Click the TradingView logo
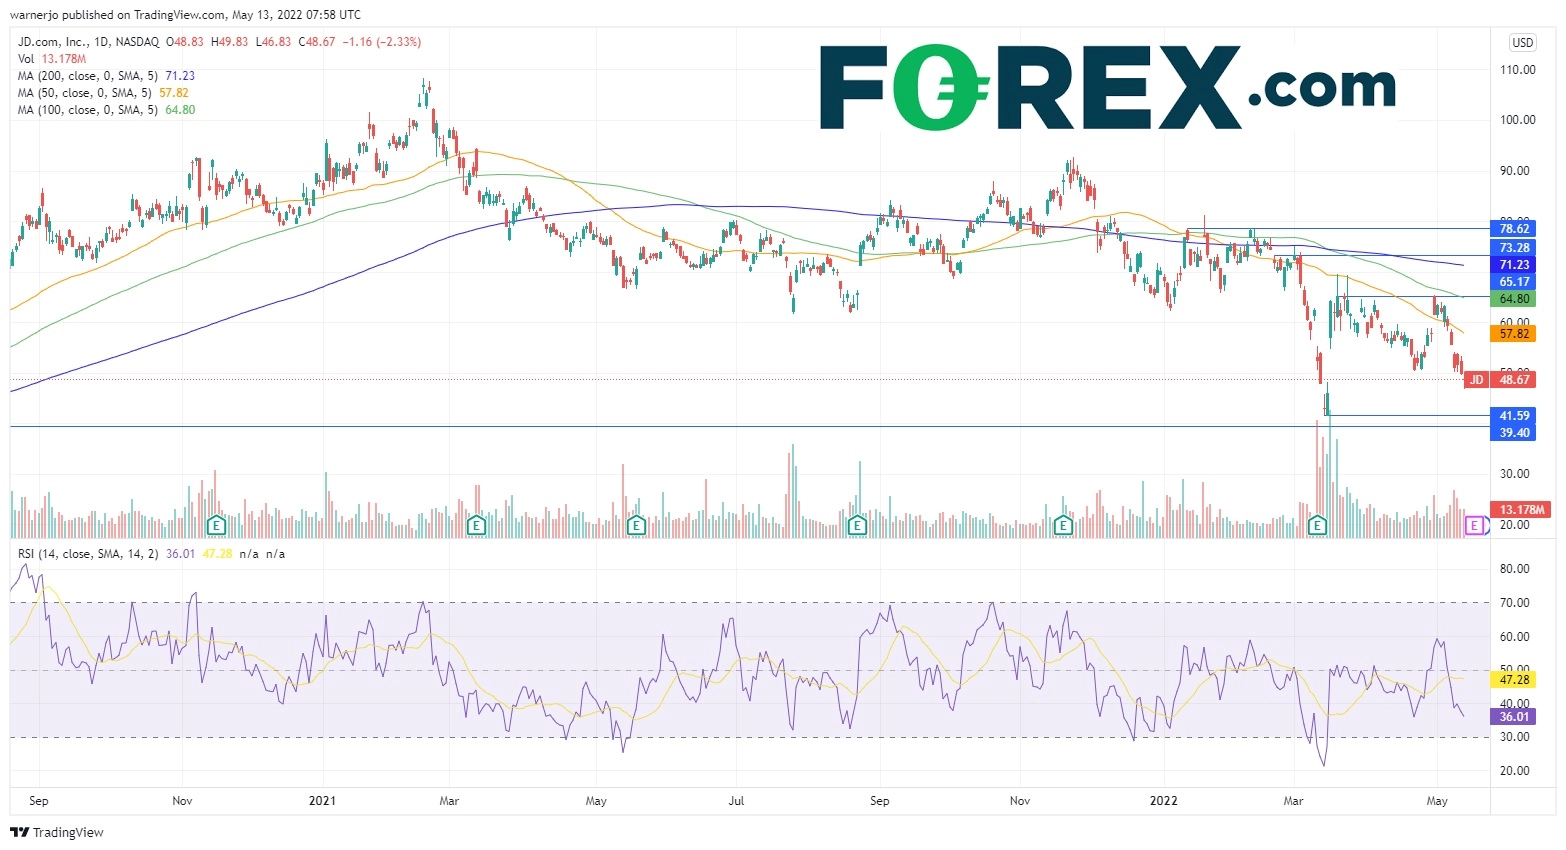Screen dimensions: 1566x850 pos(57,832)
